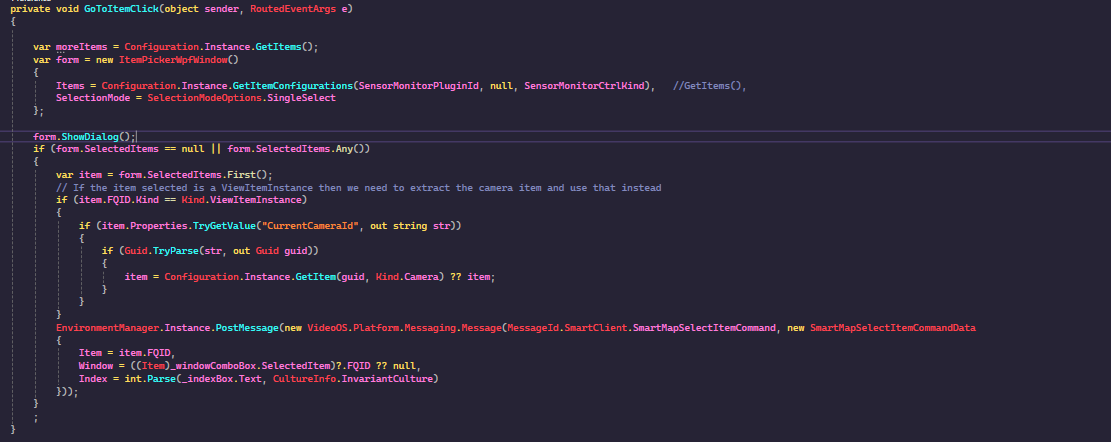The height and width of the screenshot is (442, 1111).
Task: Click the GoToItemClick method name
Action: pos(119,9)
